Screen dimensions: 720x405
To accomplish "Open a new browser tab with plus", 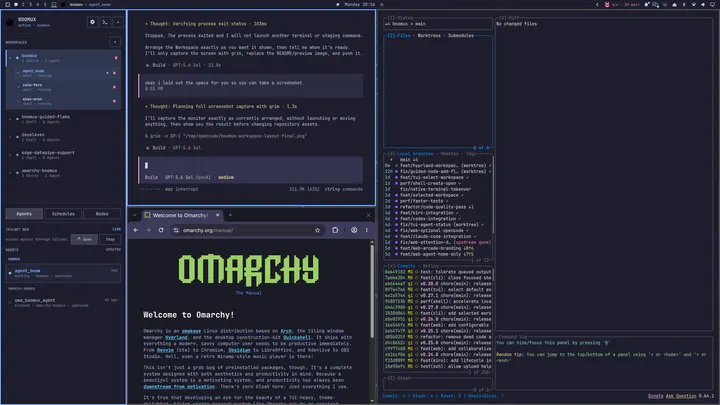I will click(230, 215).
